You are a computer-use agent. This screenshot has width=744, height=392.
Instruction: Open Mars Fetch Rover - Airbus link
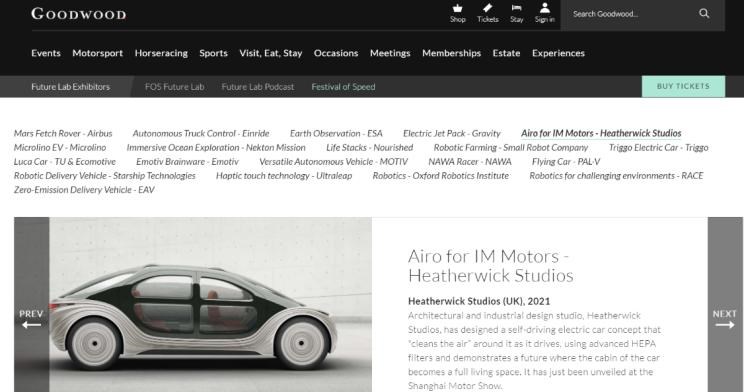tap(63, 133)
